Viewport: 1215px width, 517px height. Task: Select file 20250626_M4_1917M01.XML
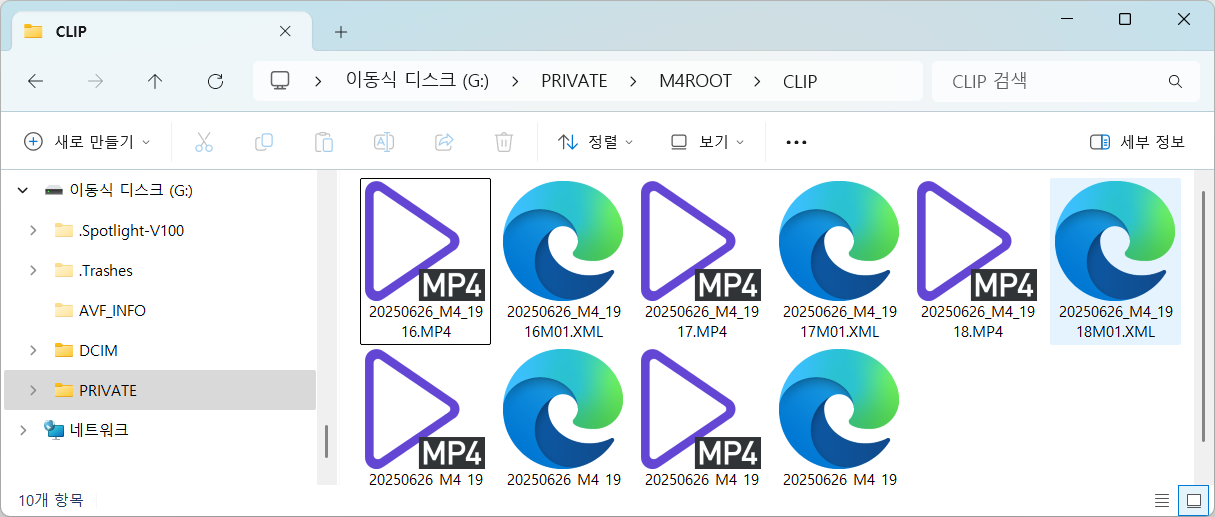[839, 261]
